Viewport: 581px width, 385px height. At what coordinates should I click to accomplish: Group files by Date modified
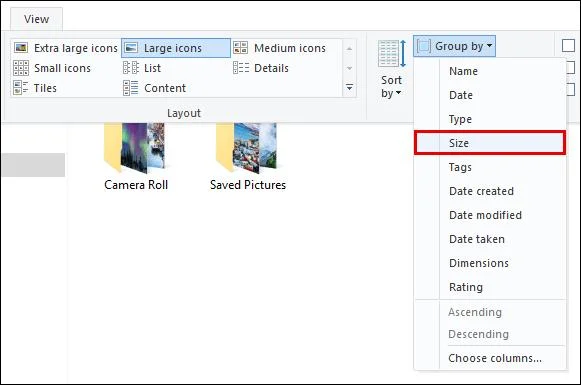(490, 215)
